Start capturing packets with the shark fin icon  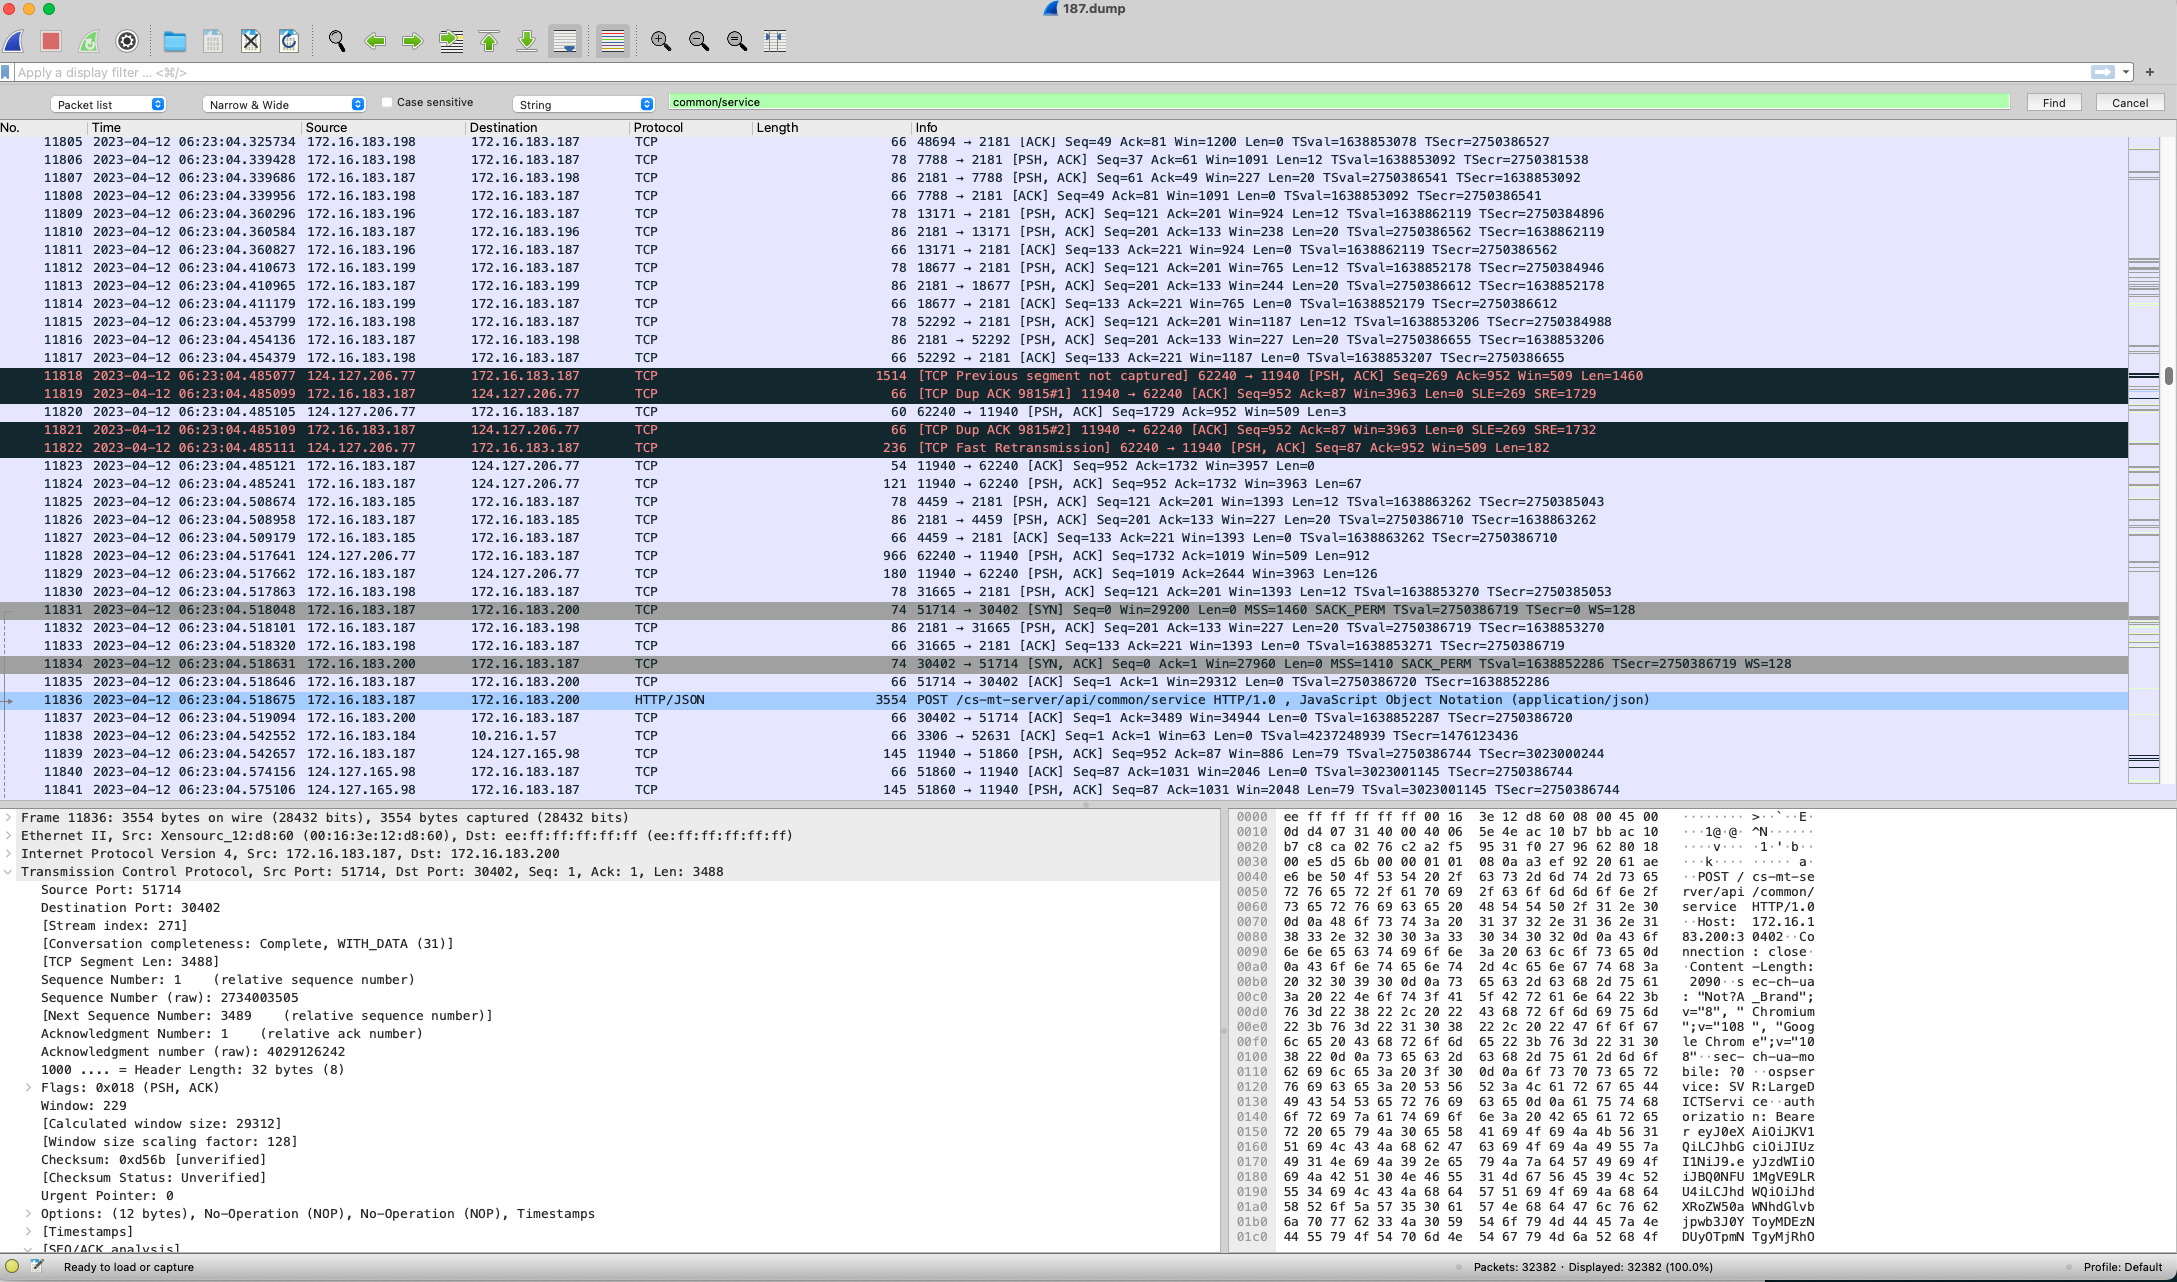tap(13, 41)
